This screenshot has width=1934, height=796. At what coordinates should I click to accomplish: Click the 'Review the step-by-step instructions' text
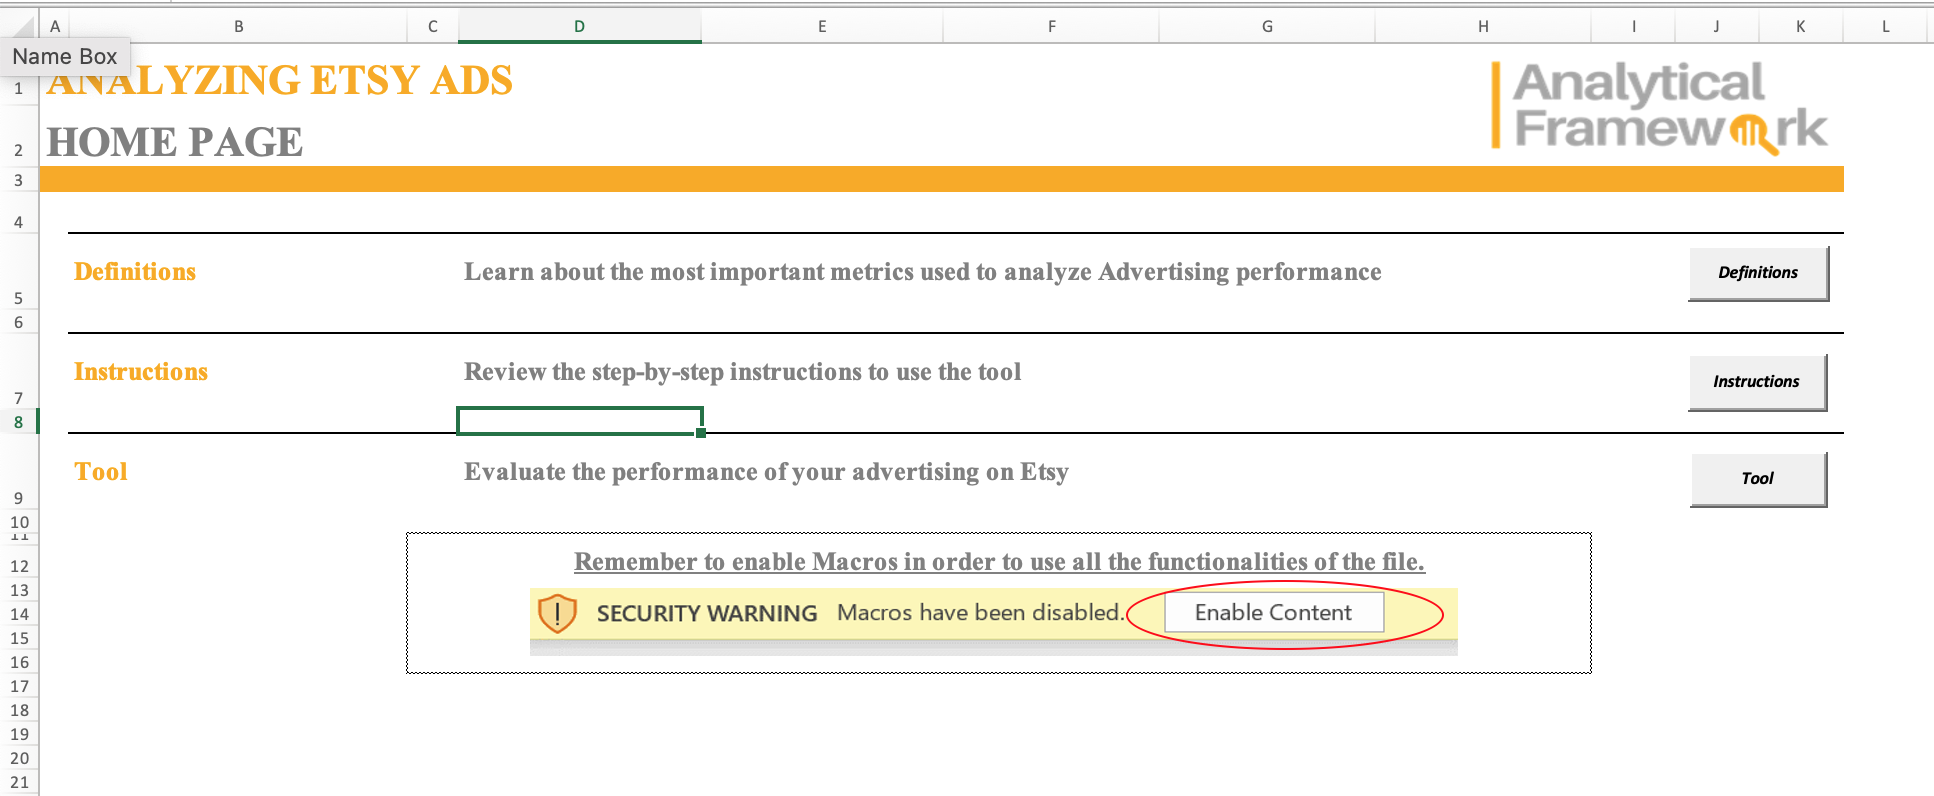click(x=743, y=372)
